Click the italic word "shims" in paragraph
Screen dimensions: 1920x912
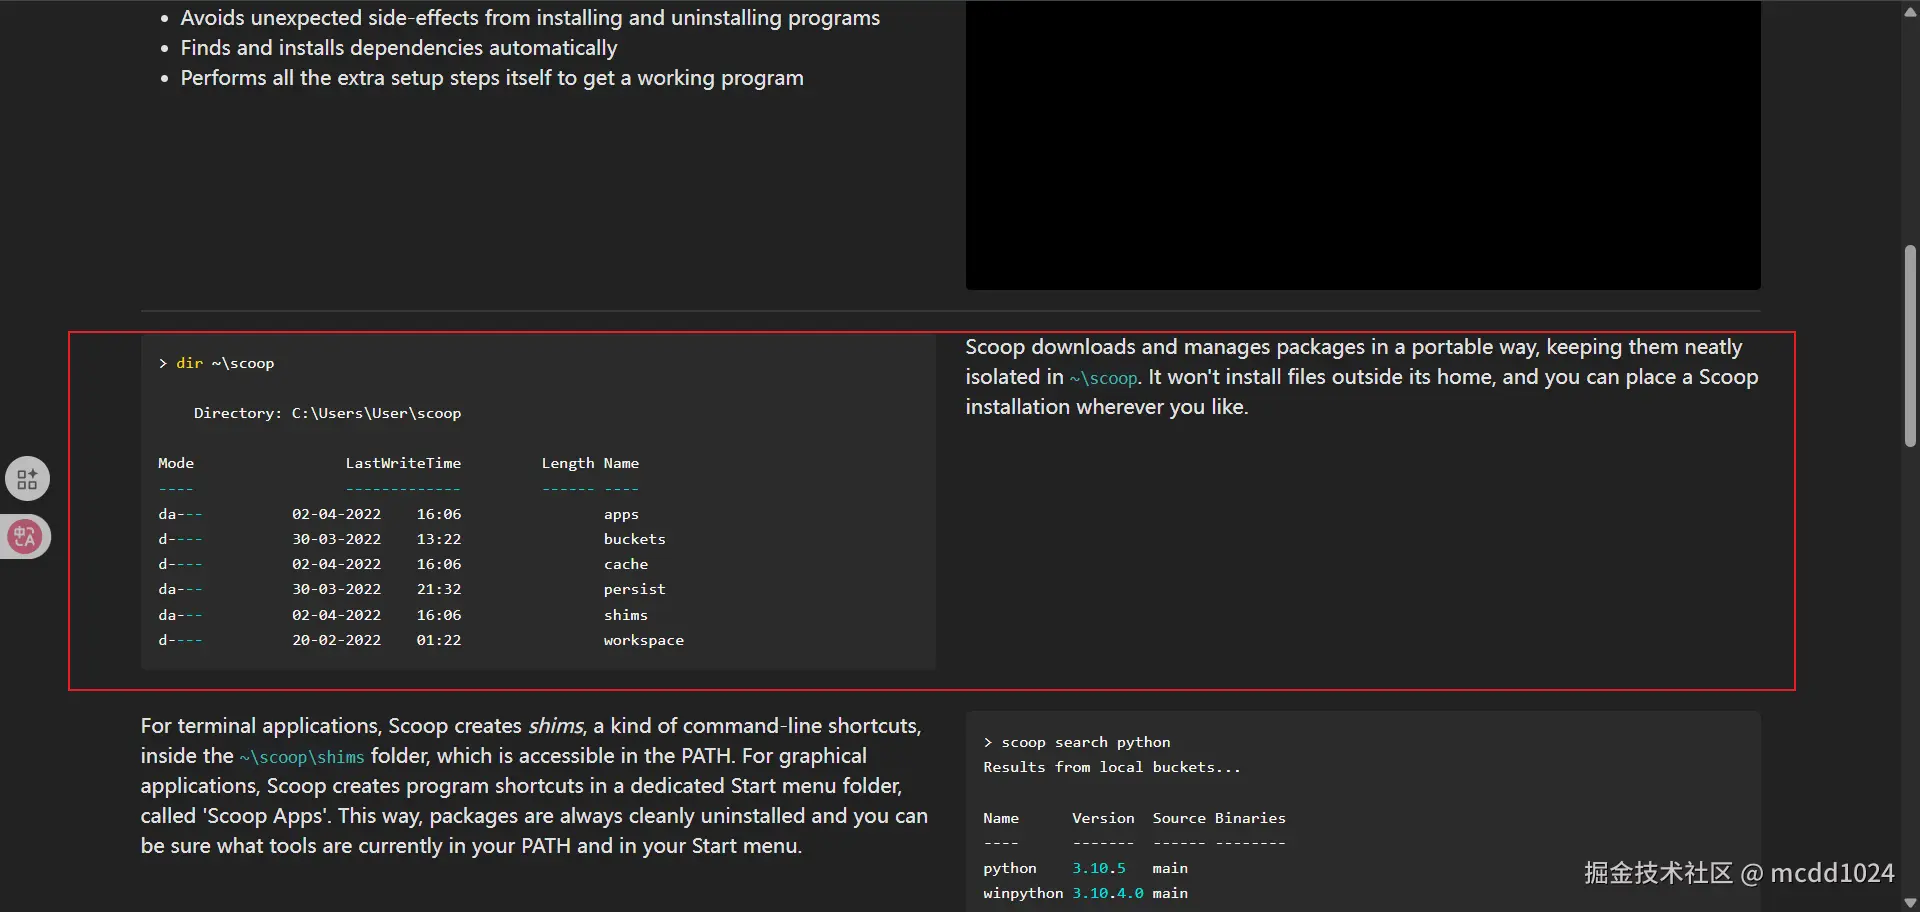556,726
